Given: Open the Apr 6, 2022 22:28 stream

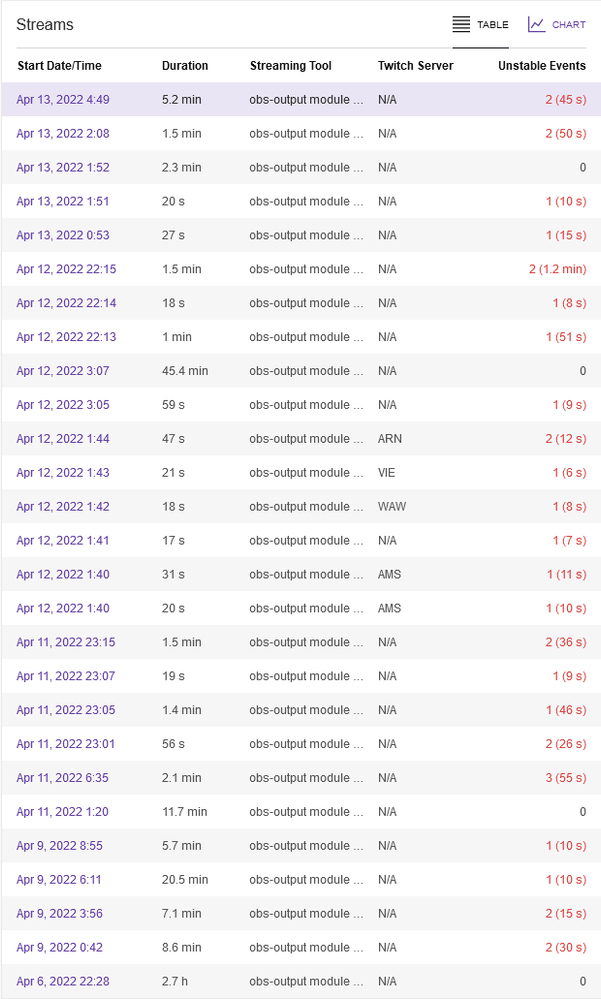Looking at the screenshot, I should (63, 981).
